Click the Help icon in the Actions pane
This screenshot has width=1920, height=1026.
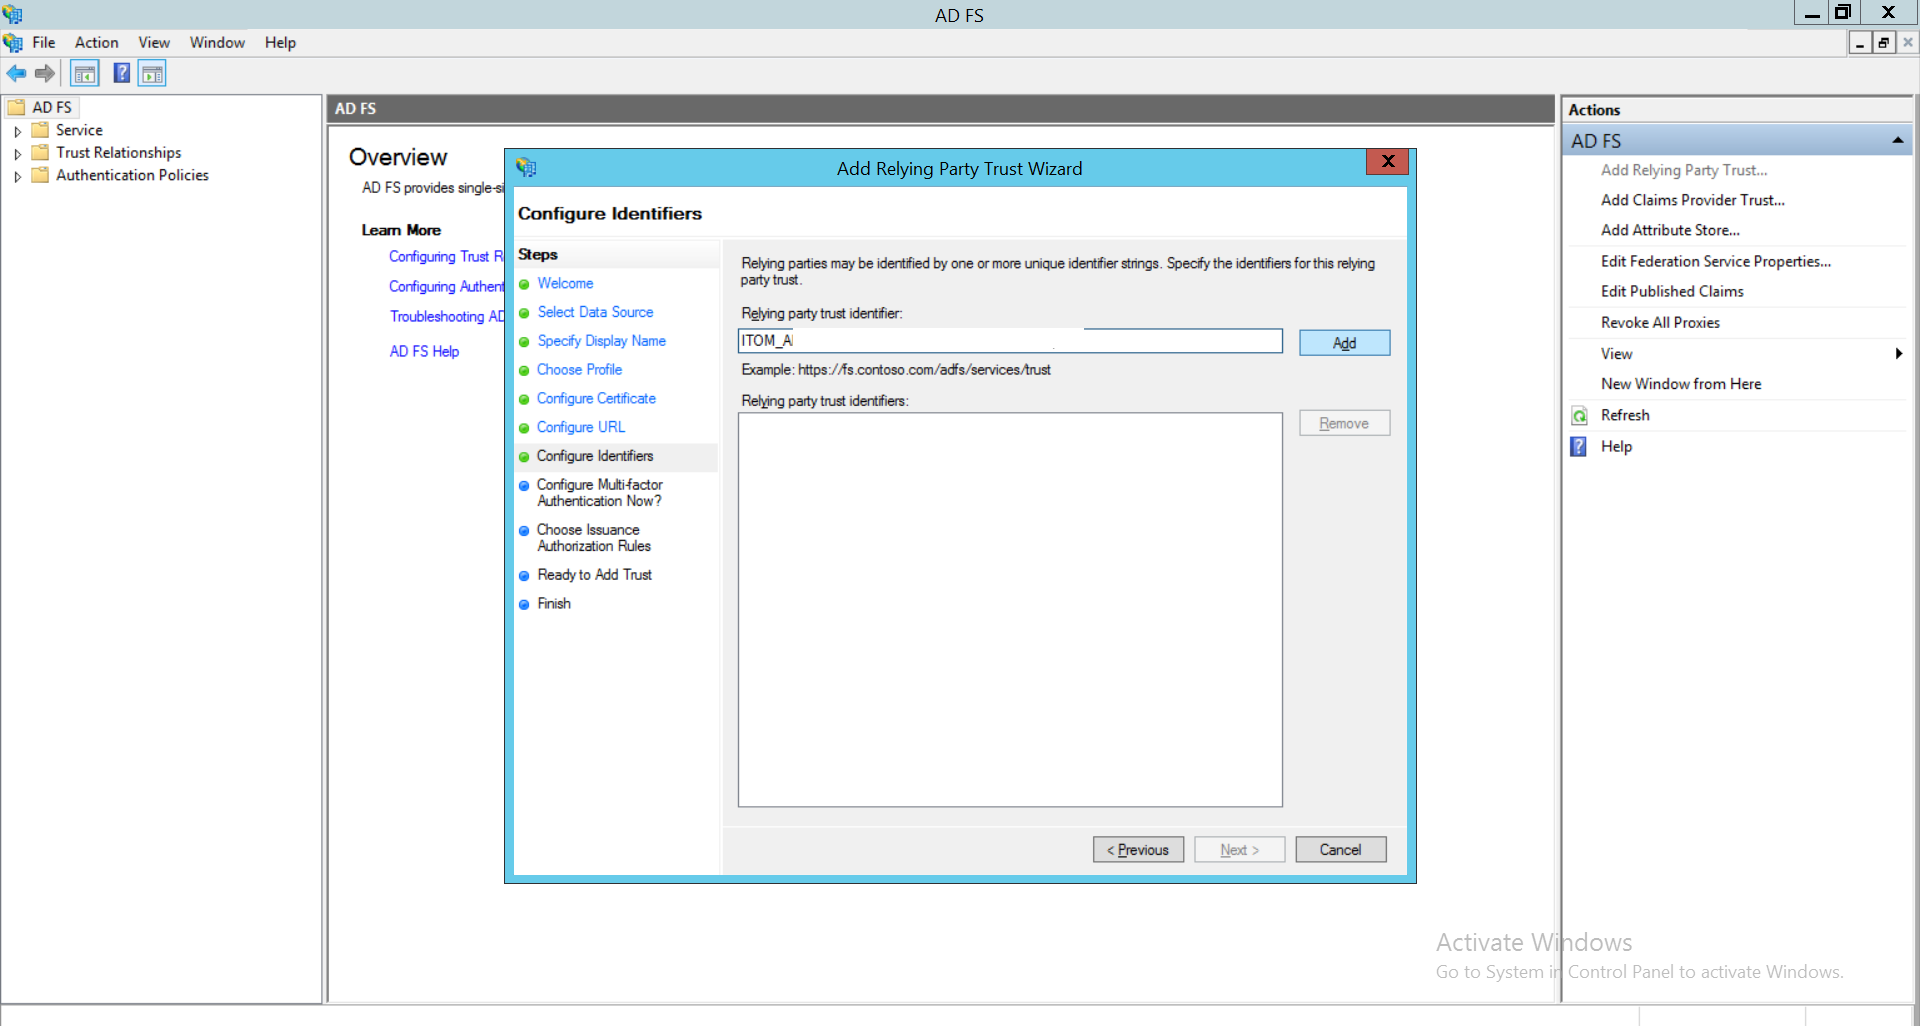pos(1577,447)
